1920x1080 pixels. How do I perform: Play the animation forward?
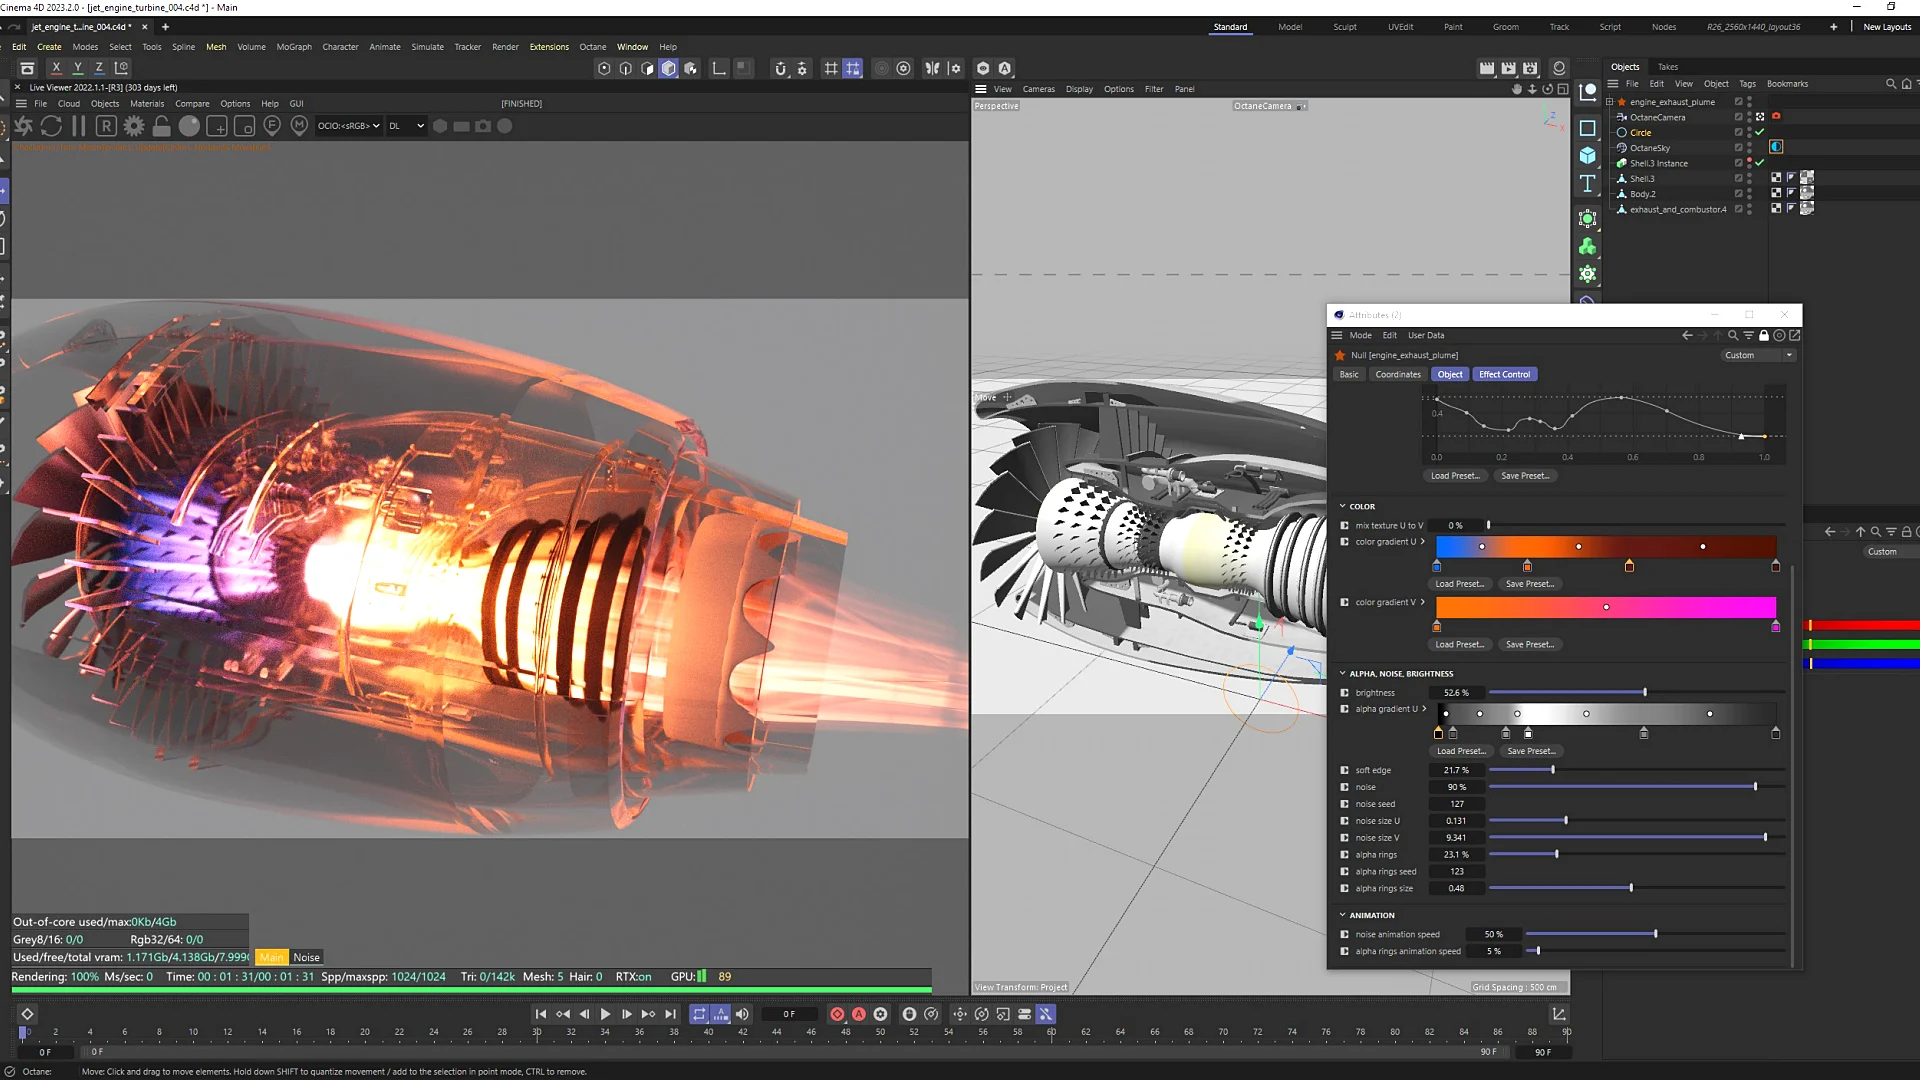pos(605,1014)
